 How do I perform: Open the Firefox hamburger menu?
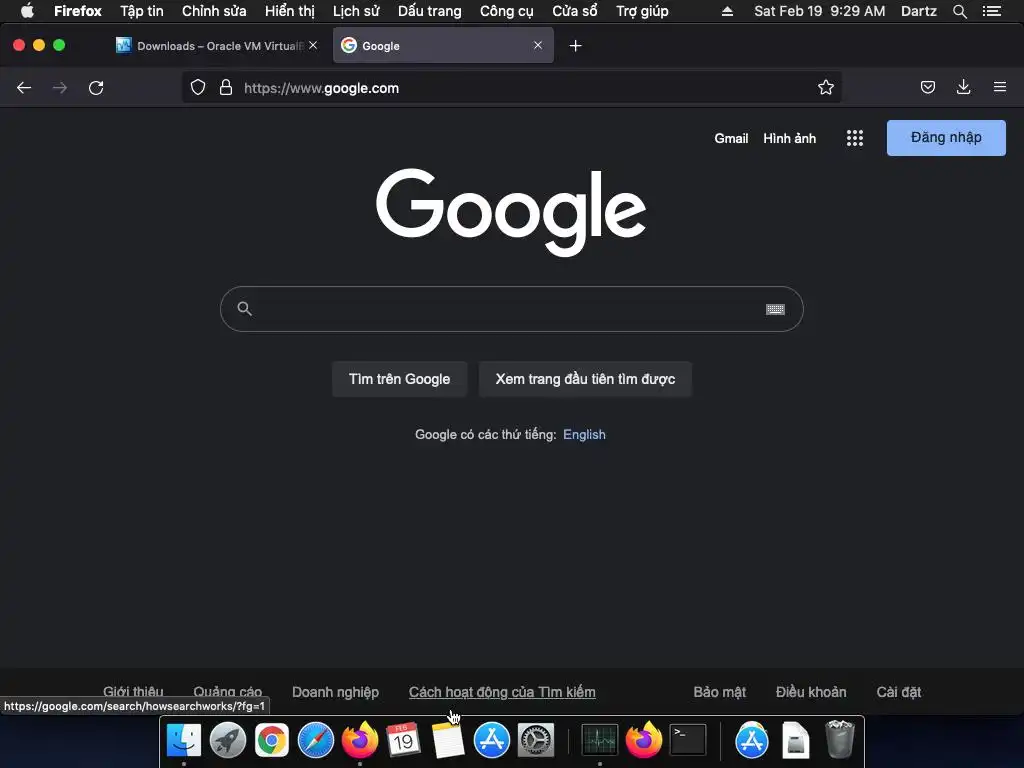click(x=999, y=87)
